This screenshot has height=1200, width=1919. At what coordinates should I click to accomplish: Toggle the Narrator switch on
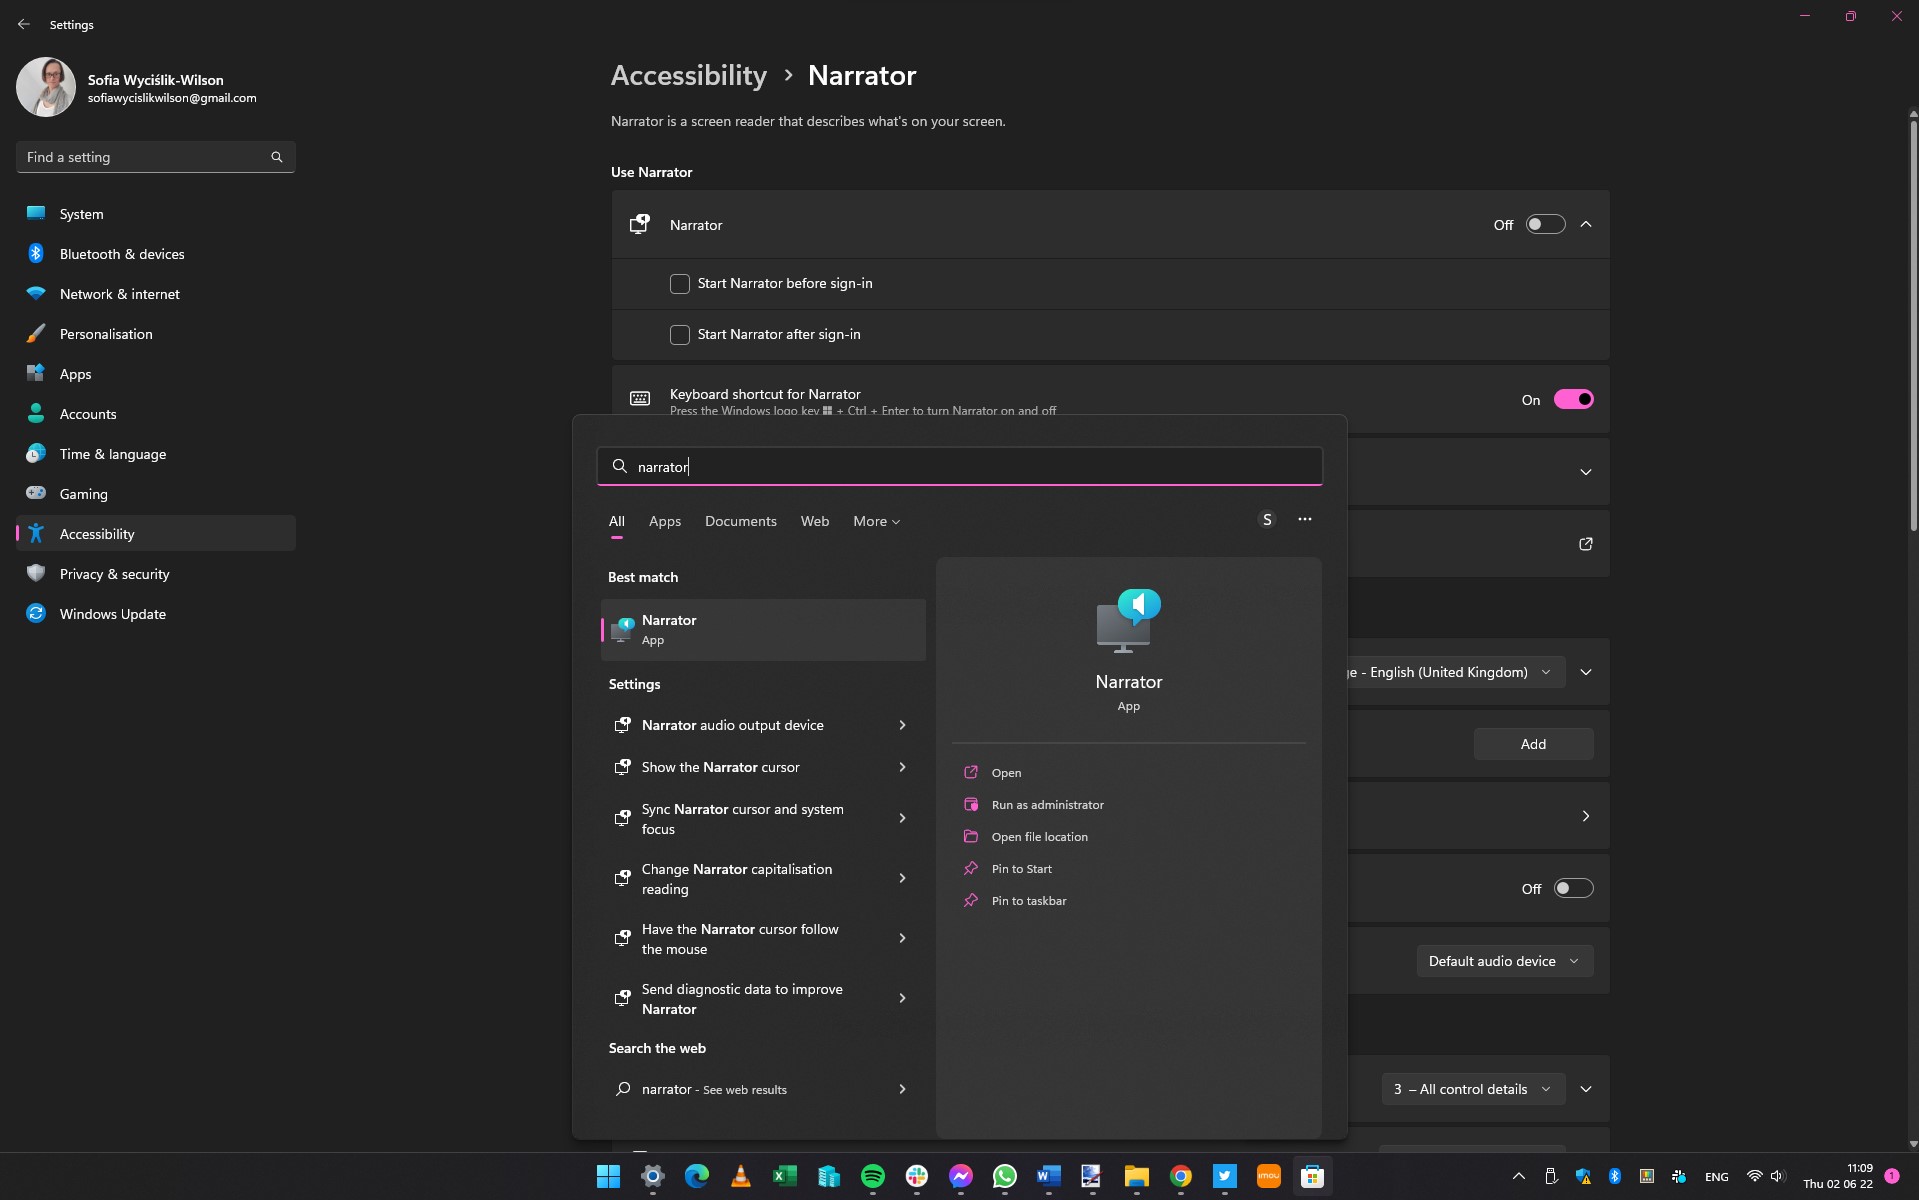(1544, 224)
